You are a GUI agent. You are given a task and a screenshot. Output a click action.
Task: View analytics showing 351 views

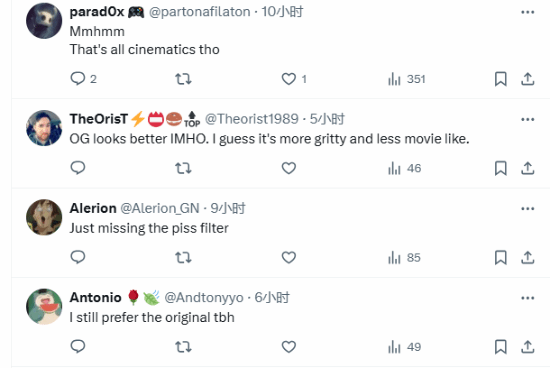tap(407, 79)
